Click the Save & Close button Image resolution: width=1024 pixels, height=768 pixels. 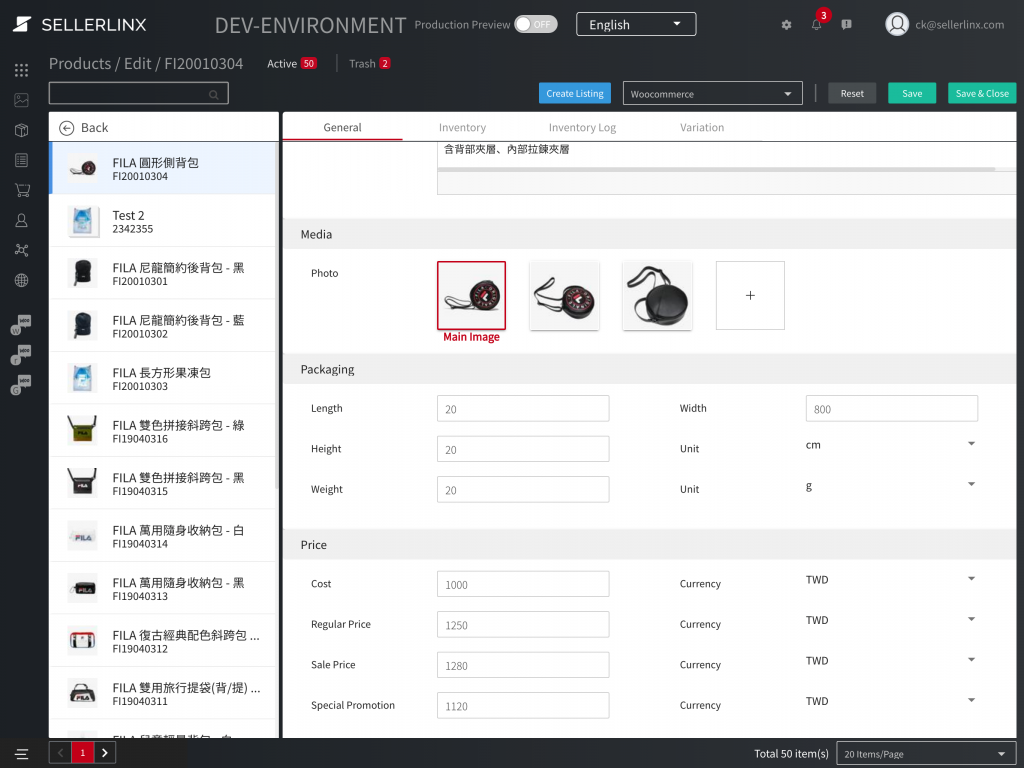click(982, 93)
